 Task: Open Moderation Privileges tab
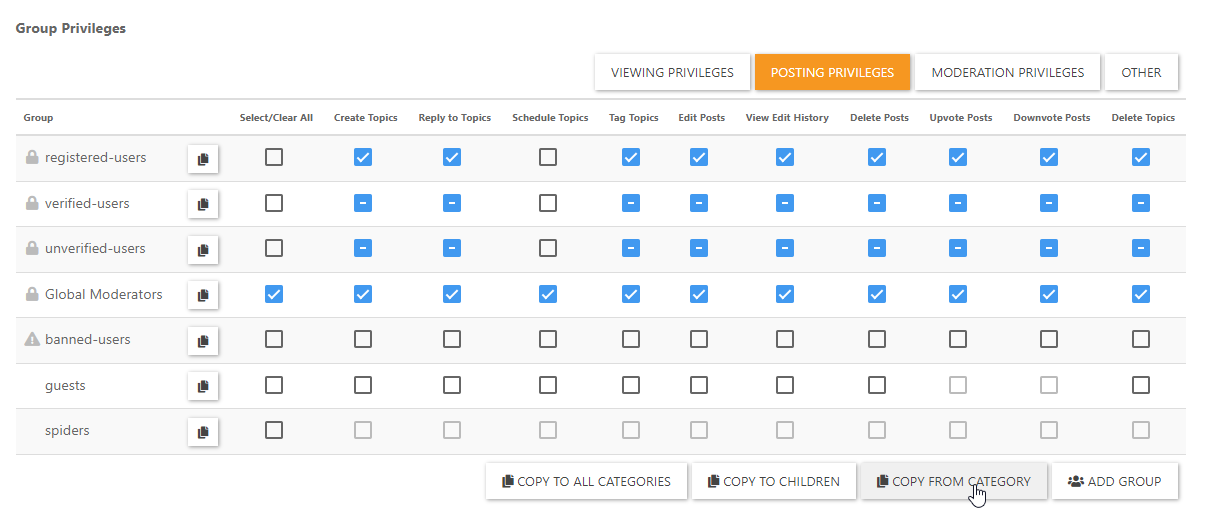click(1007, 72)
